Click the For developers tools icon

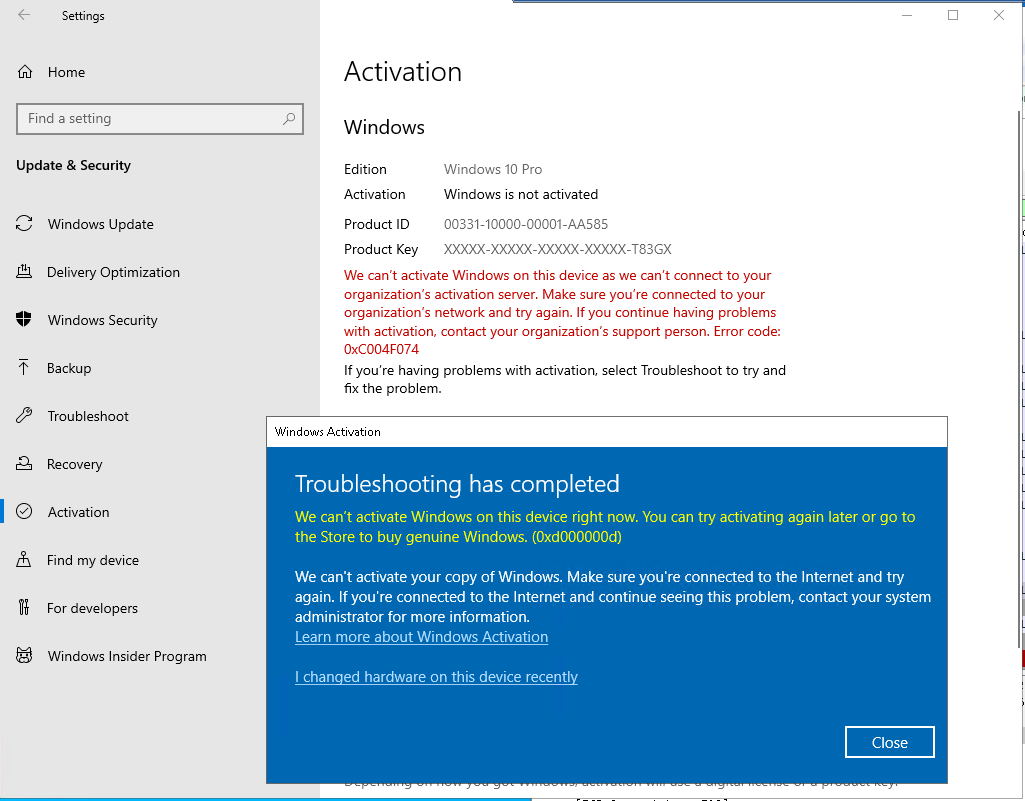24,607
